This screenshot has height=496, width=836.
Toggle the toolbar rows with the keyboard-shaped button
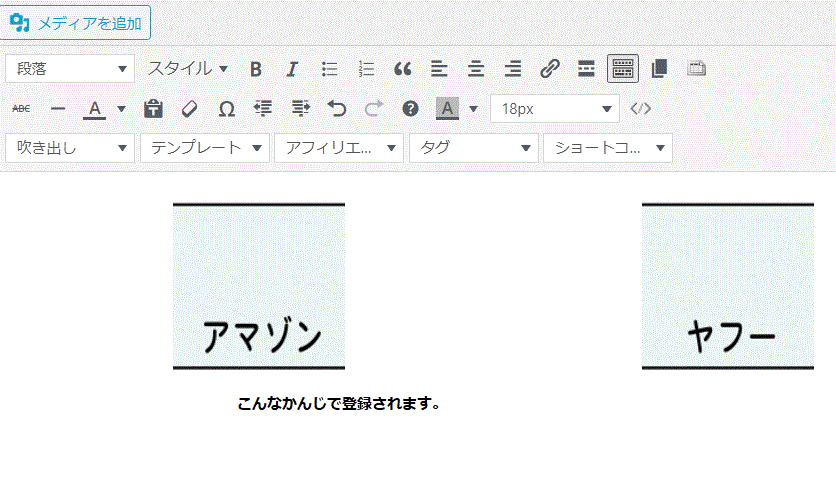[x=623, y=69]
